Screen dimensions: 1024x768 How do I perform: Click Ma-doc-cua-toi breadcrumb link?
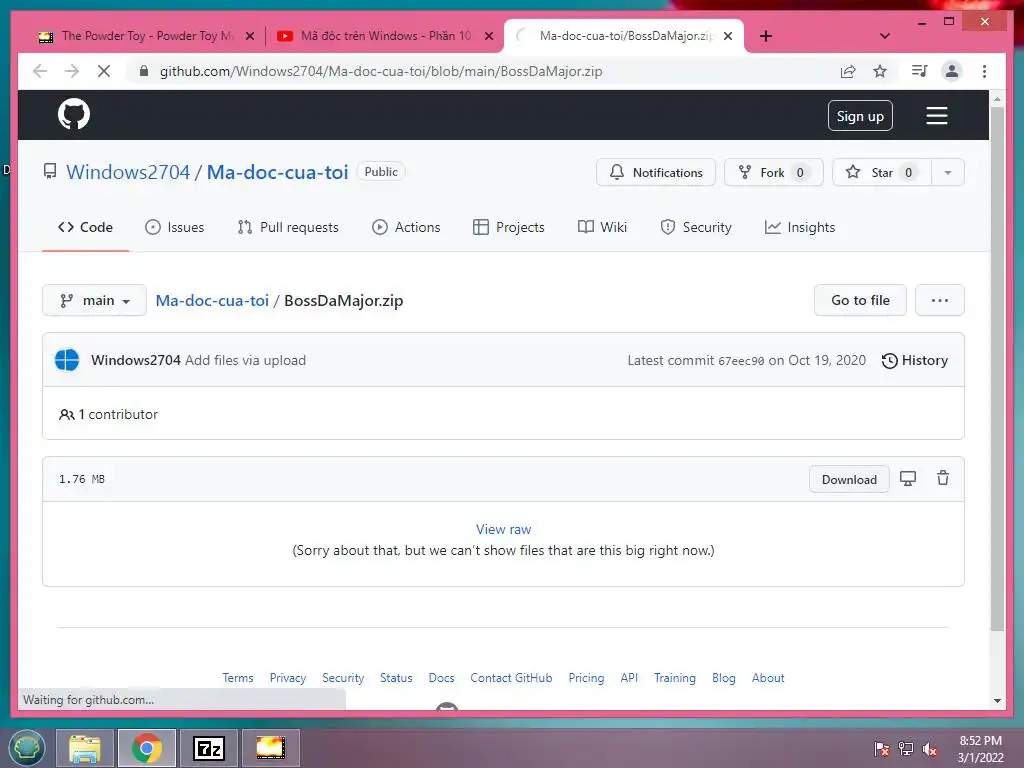click(212, 300)
